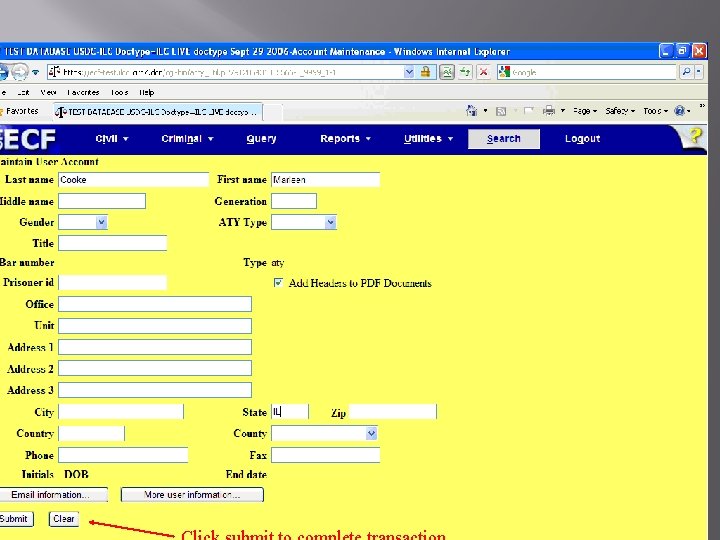The image size is (720, 540).
Task: Open the Criminal menu
Action: click(x=187, y=139)
